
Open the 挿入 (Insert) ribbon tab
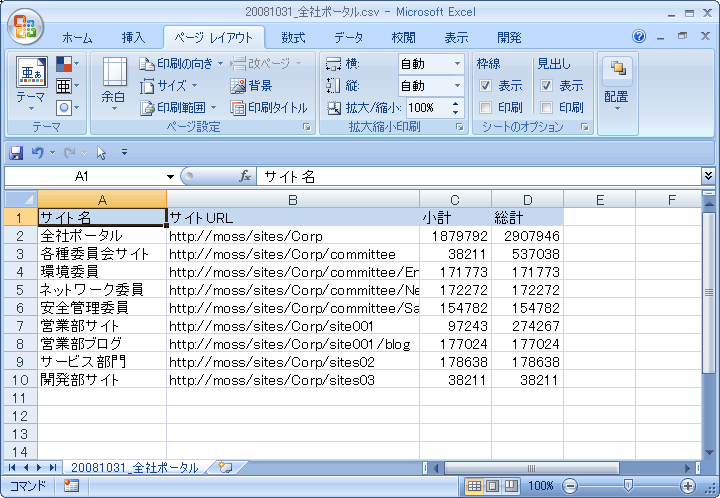coord(133,38)
